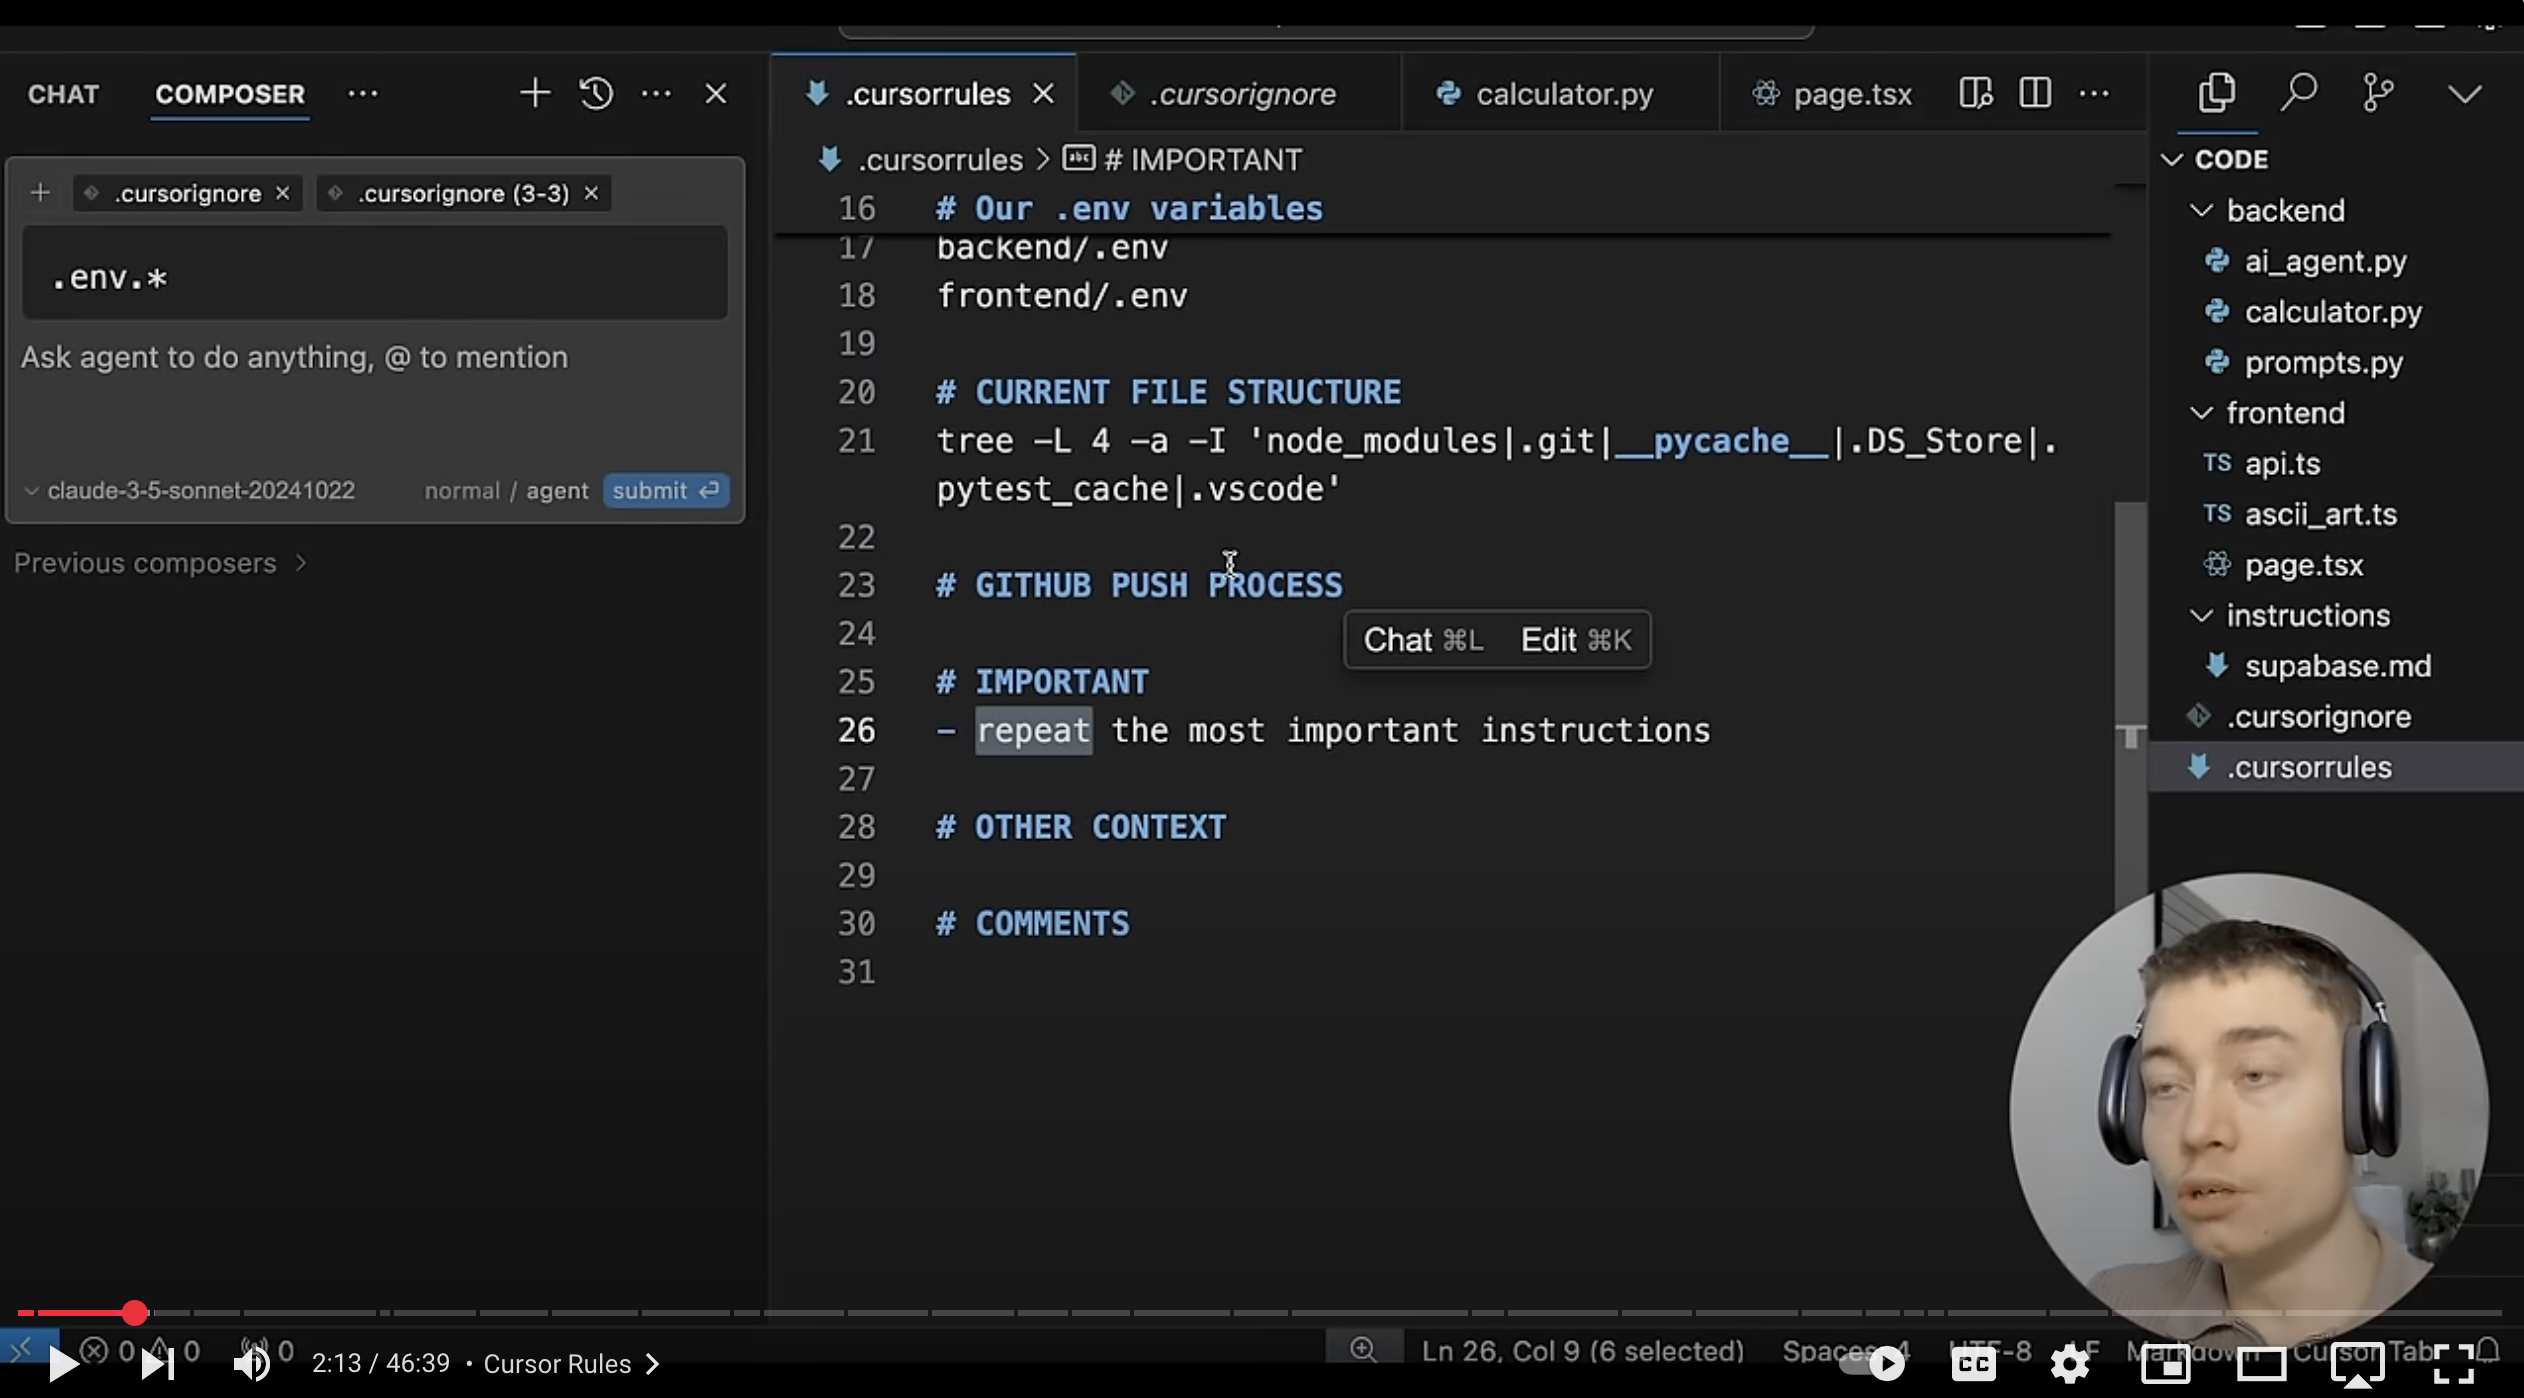Expand Previous composers section

click(x=160, y=564)
